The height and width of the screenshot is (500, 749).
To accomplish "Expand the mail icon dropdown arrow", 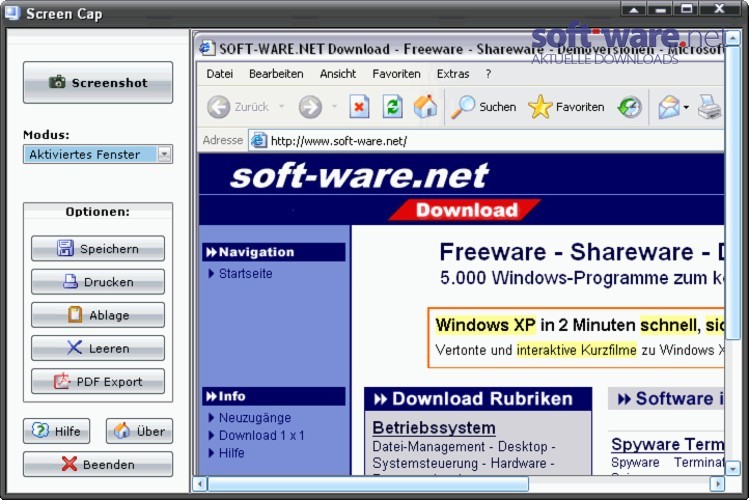I will [686, 107].
